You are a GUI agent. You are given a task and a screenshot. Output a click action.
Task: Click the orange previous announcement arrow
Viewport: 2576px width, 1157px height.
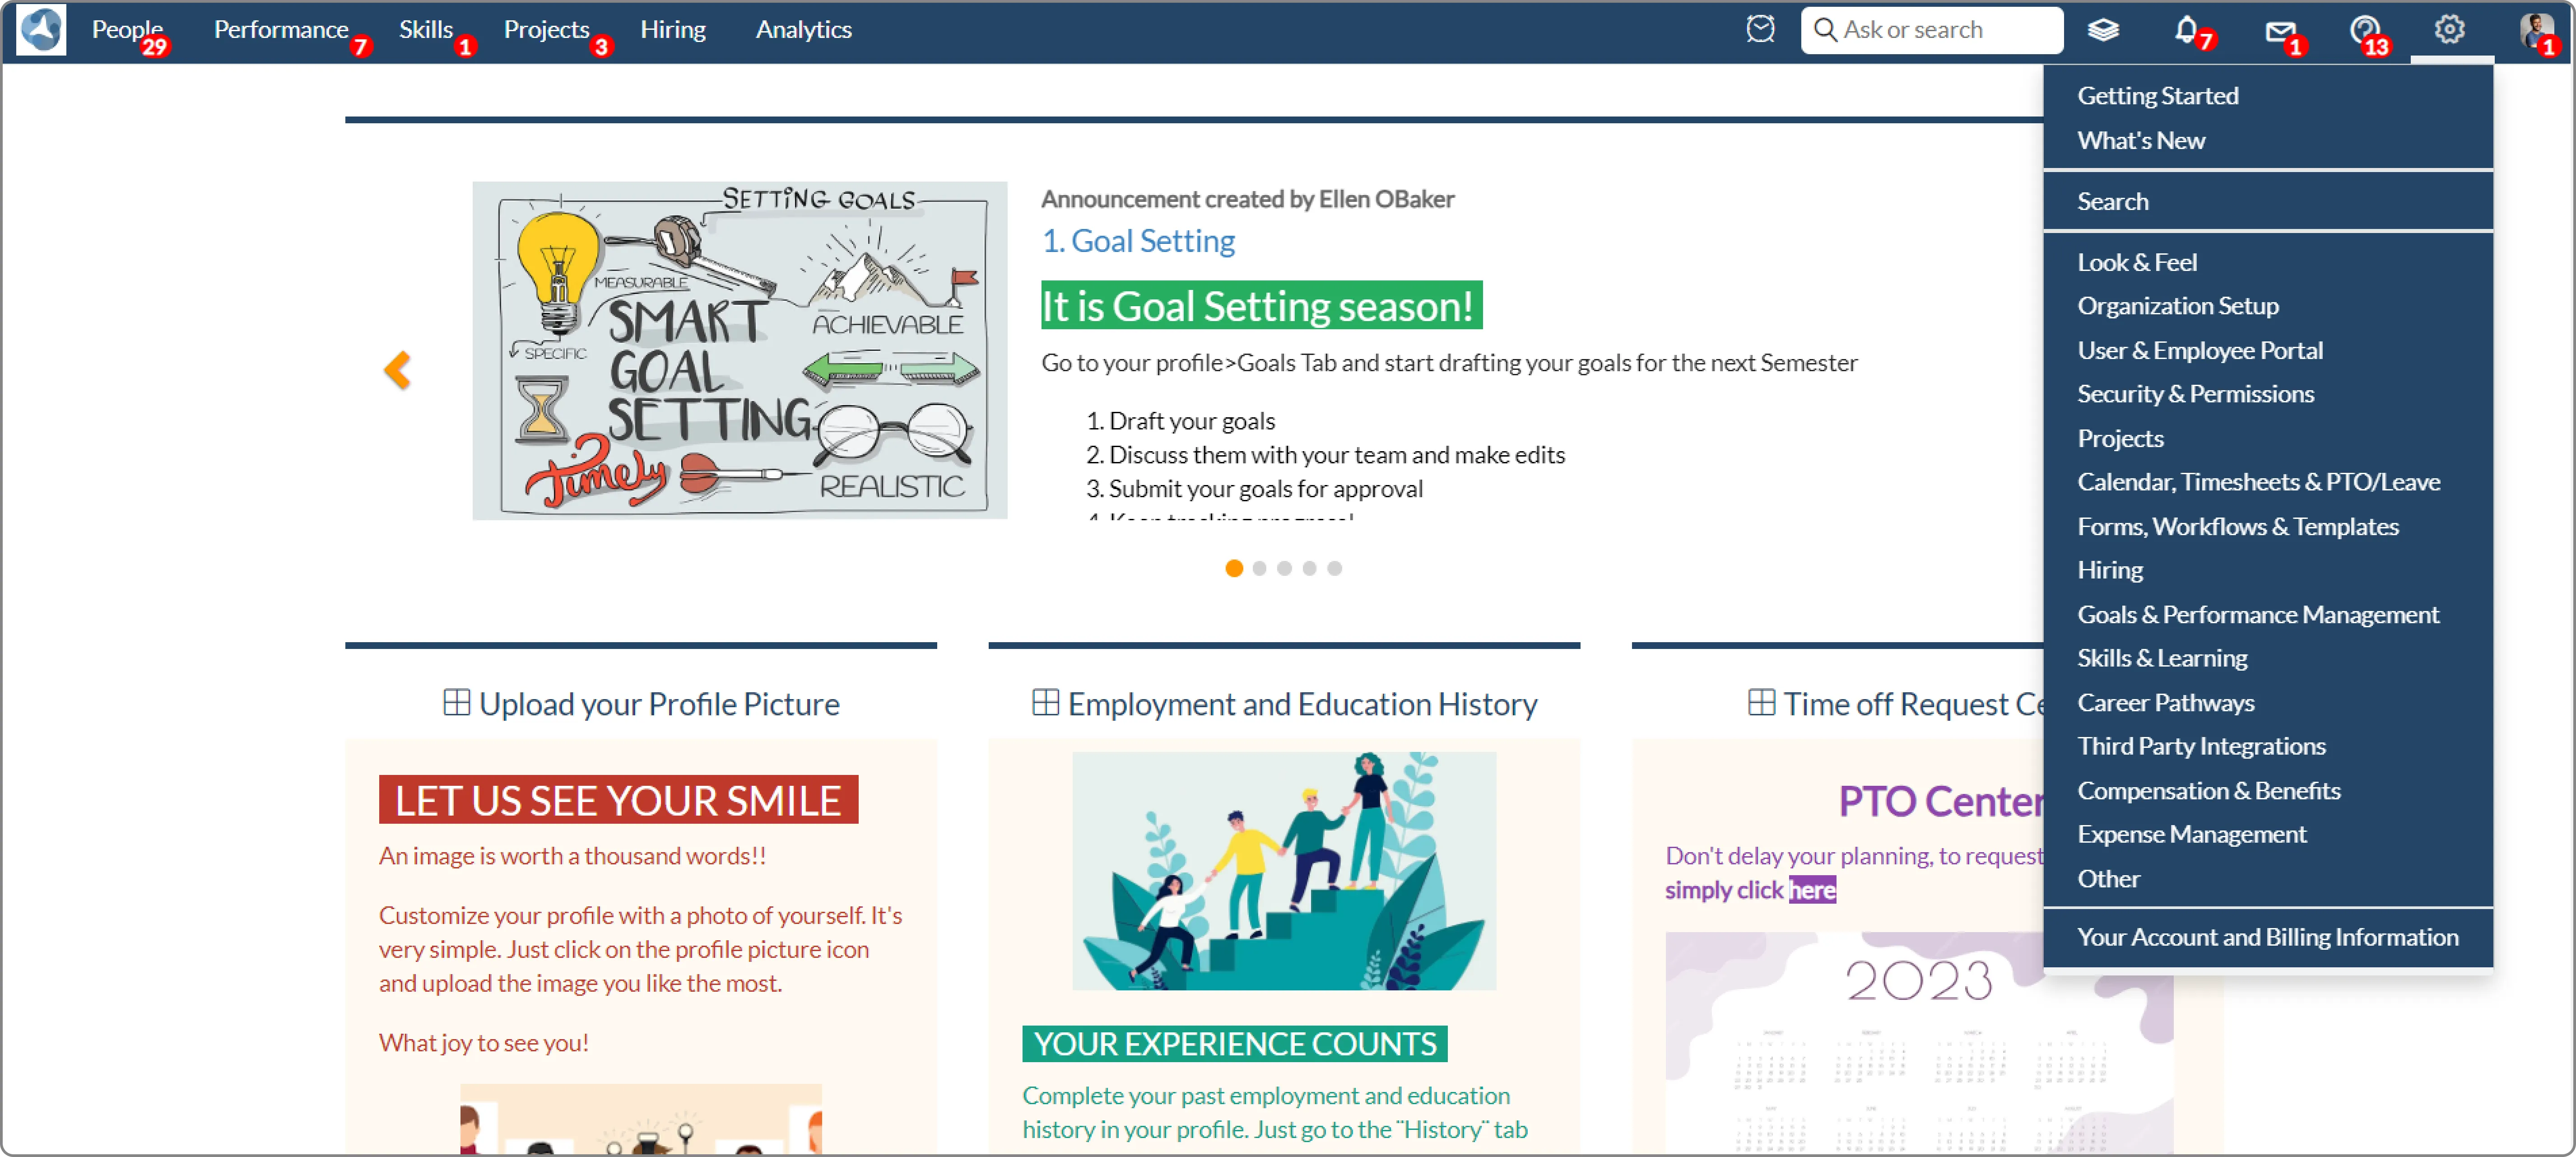coord(397,370)
